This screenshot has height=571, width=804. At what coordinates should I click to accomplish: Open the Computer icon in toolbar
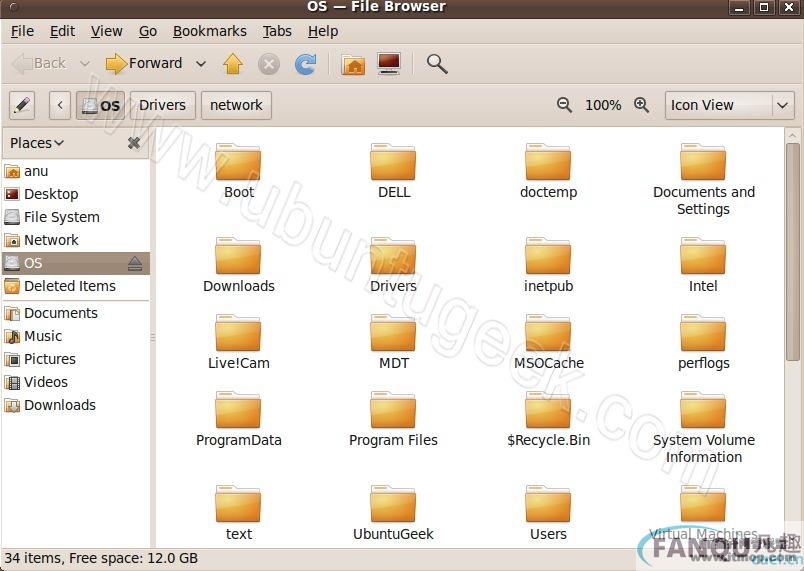[389, 64]
